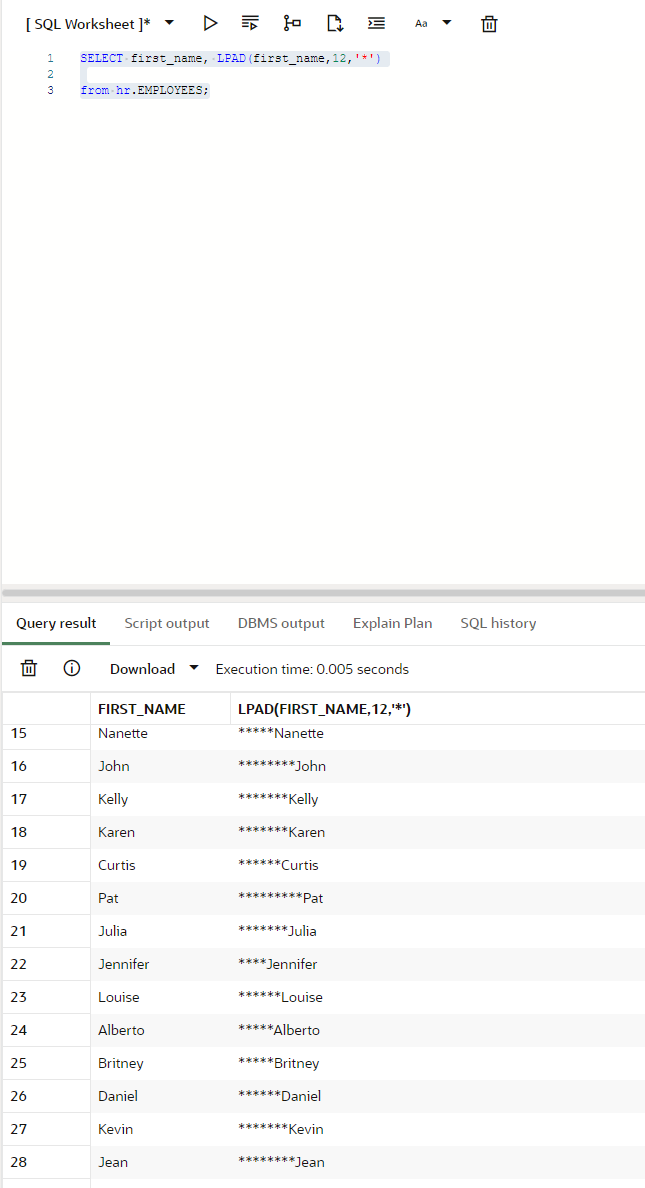Screen dimensions: 645x1188
Task: Run the SQL statement with play icon
Action: 211,23
